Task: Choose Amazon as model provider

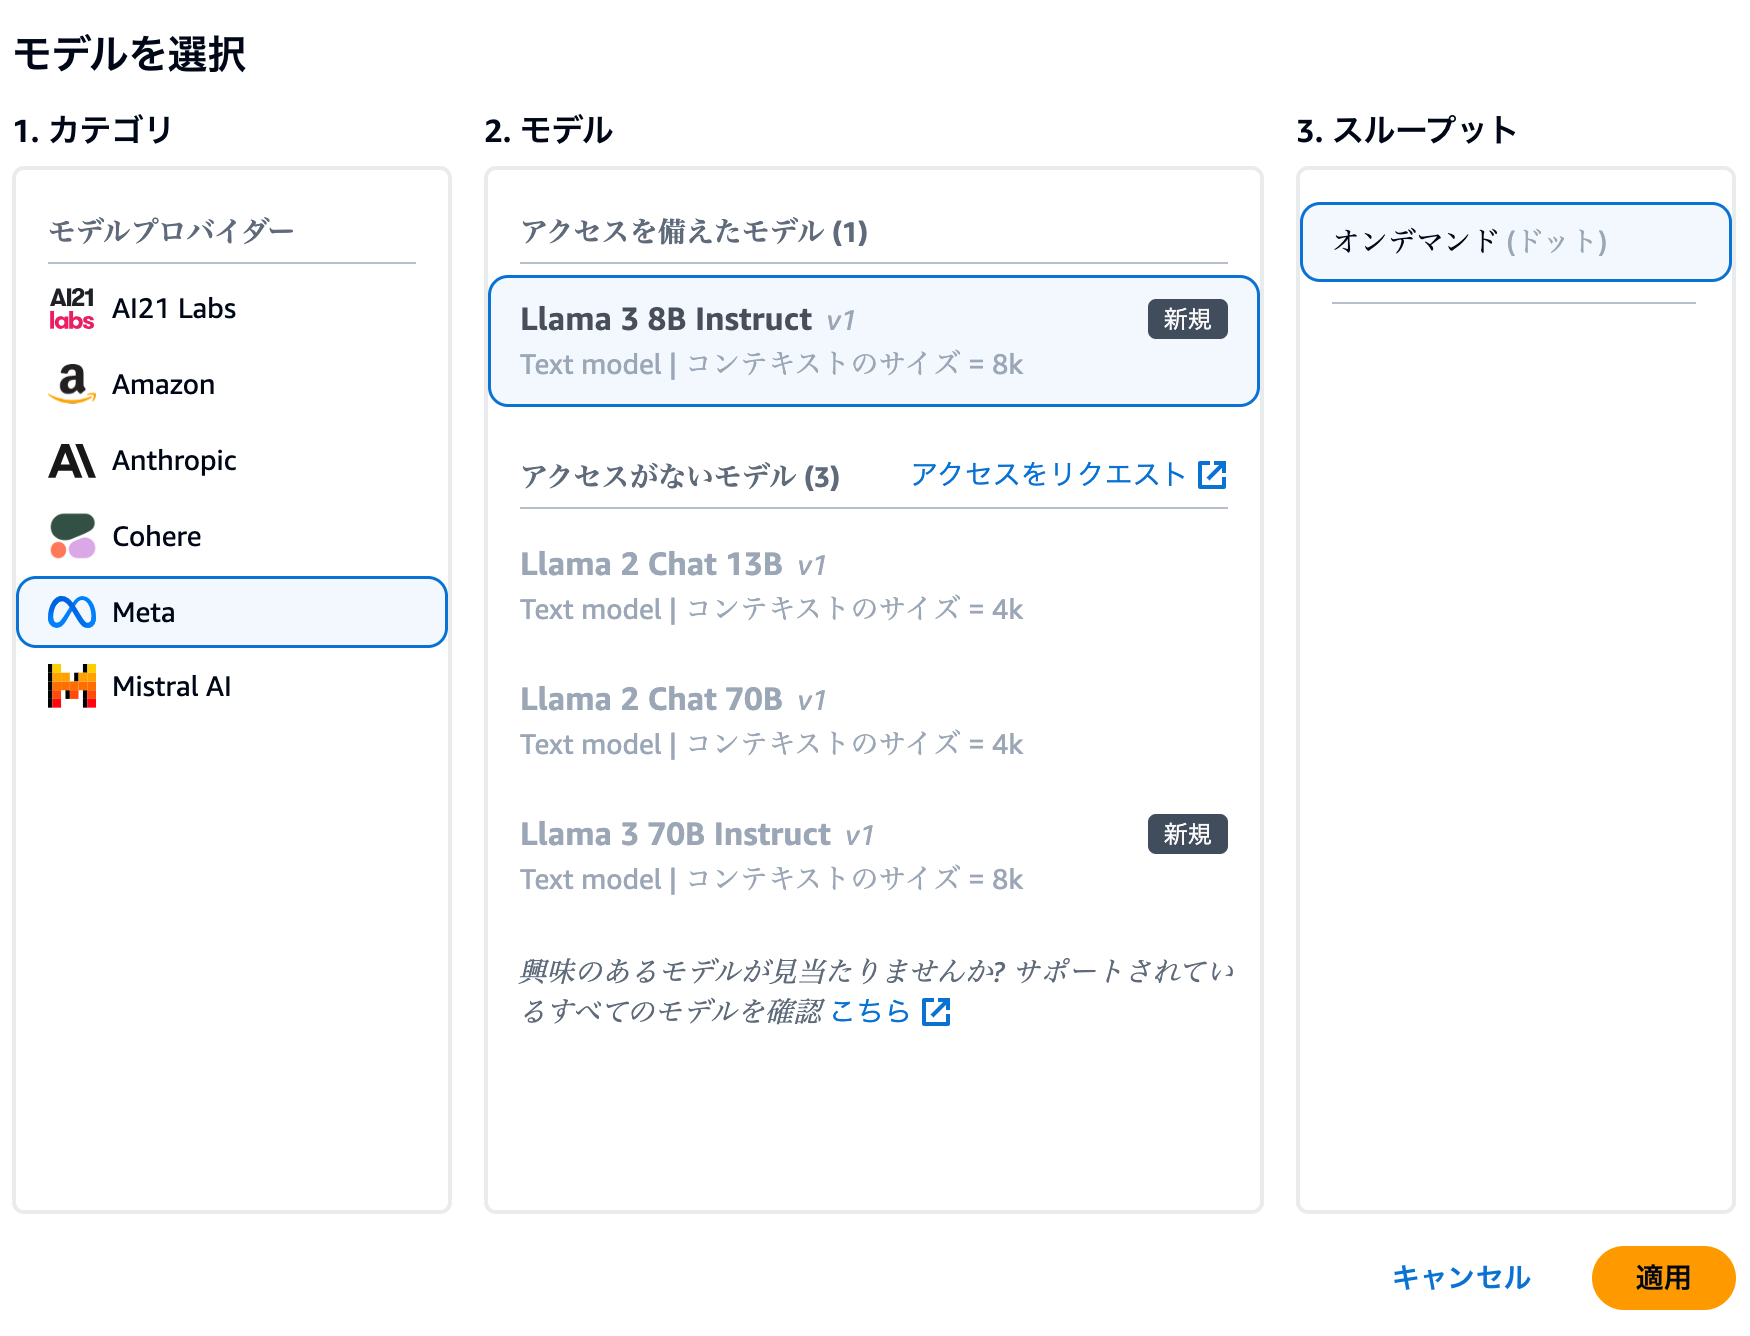Action: tap(232, 384)
